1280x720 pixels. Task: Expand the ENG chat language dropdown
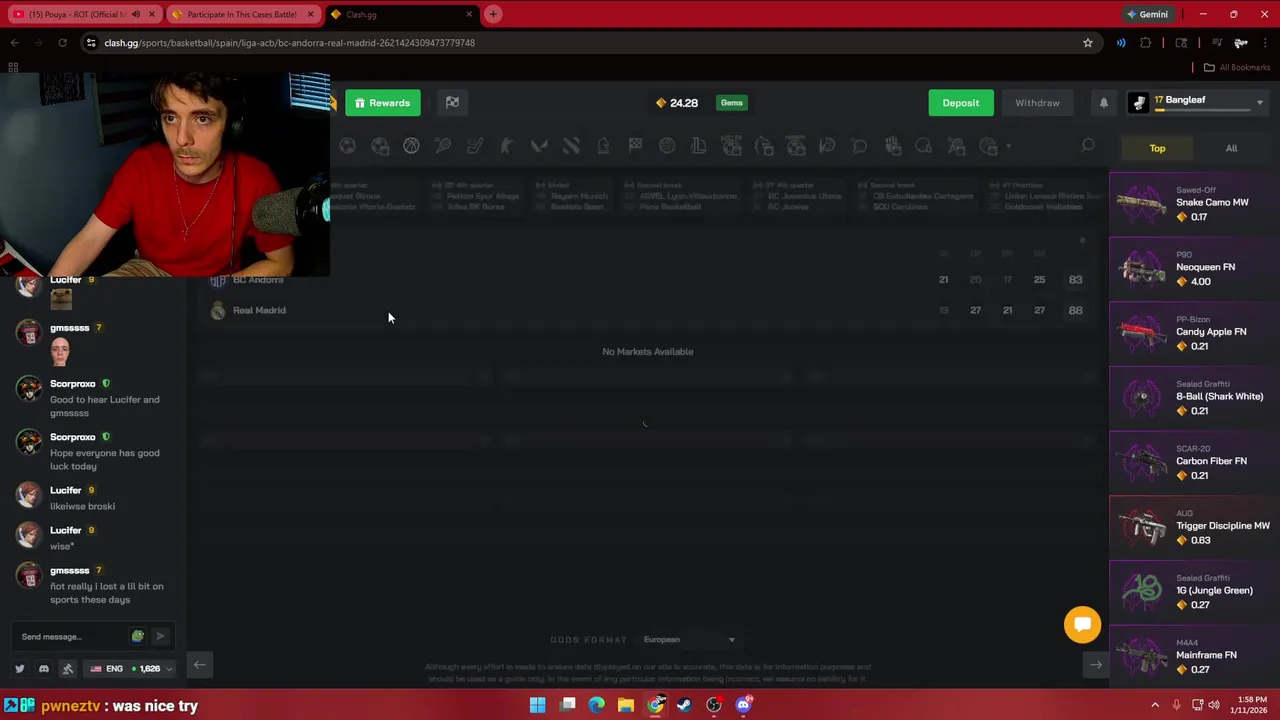point(130,668)
